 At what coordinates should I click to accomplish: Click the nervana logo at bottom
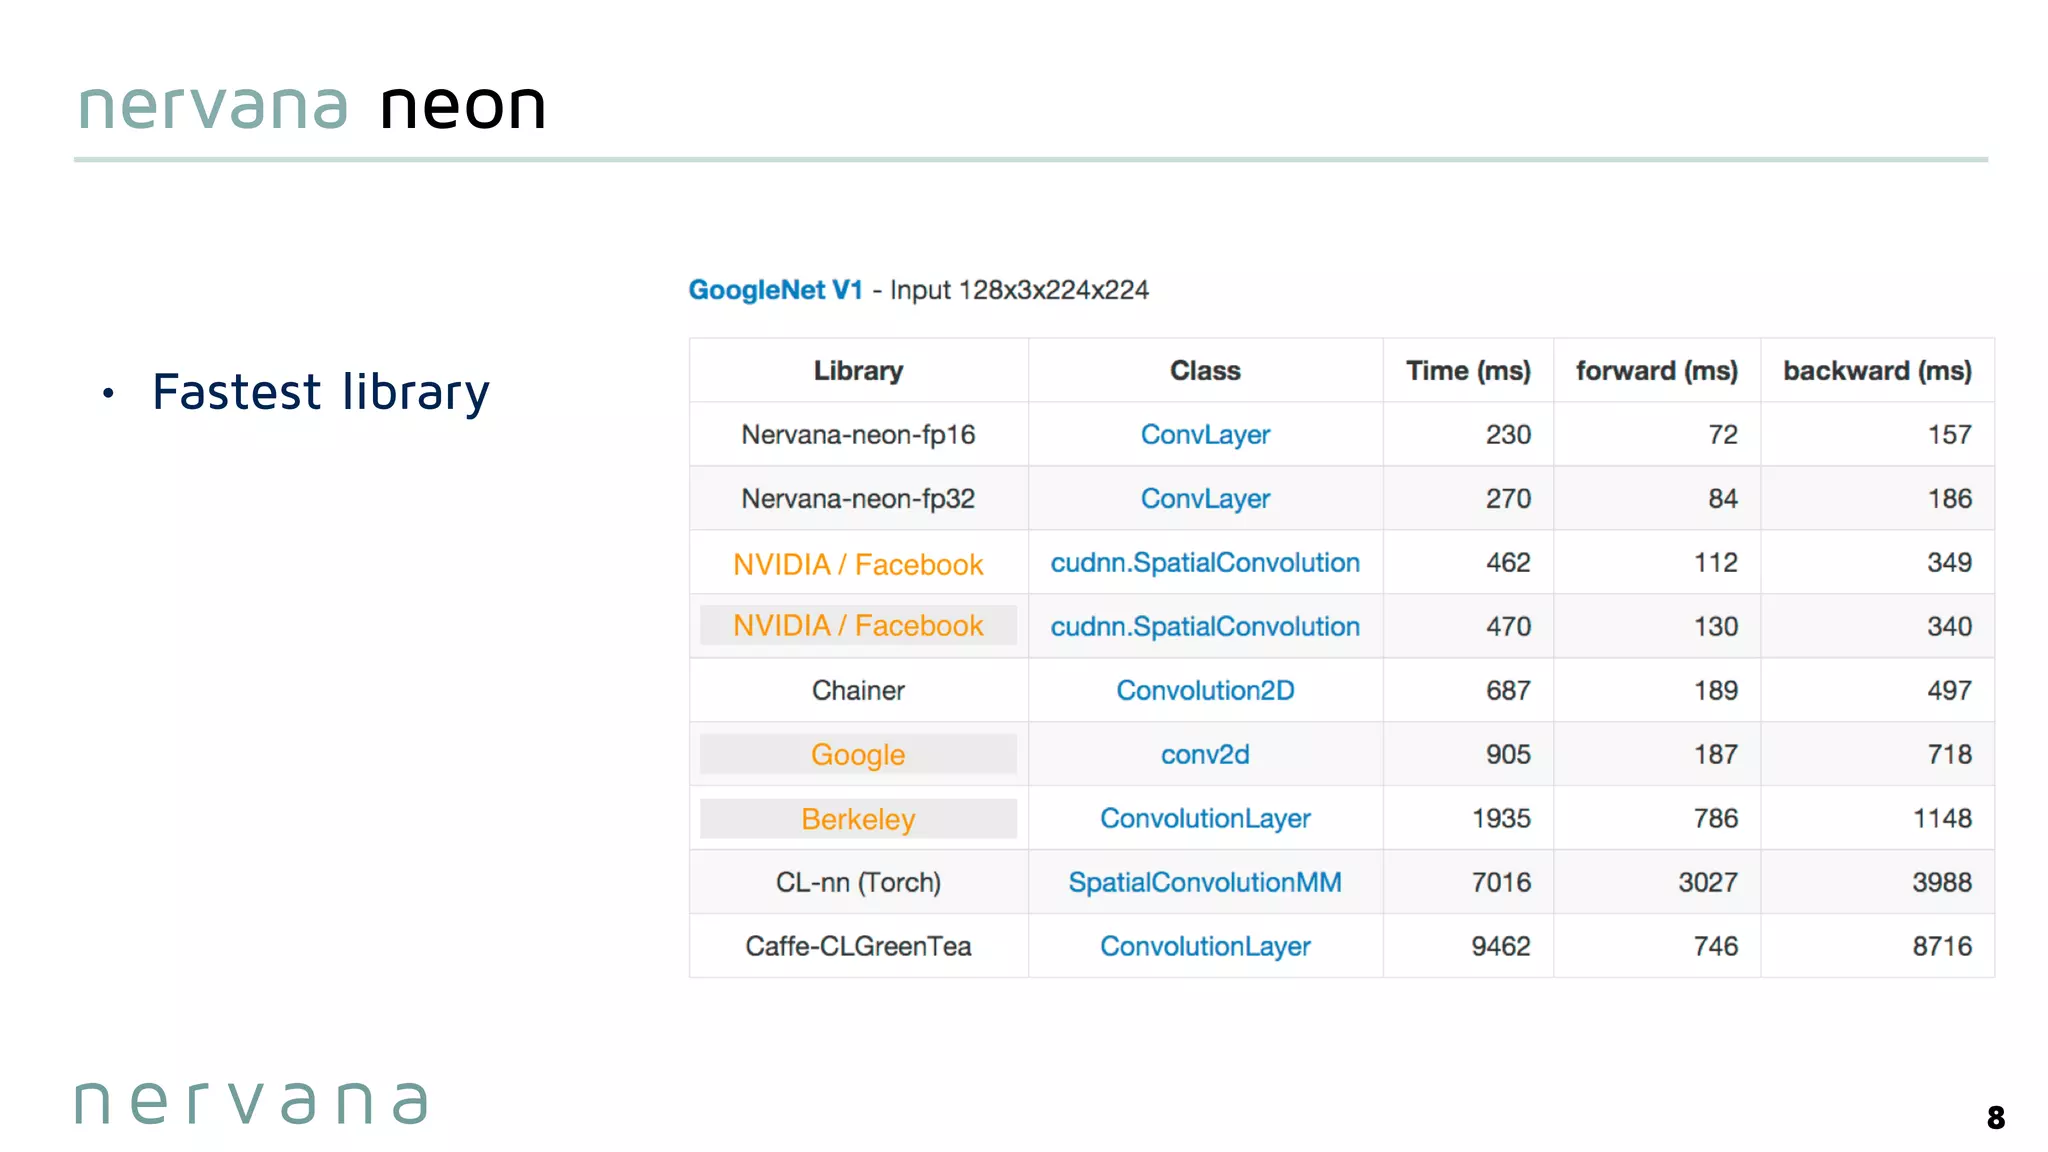click(x=252, y=1103)
